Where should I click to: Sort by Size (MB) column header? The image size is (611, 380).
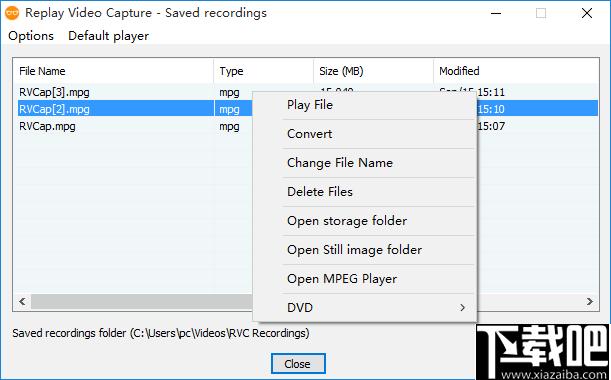click(x=373, y=71)
